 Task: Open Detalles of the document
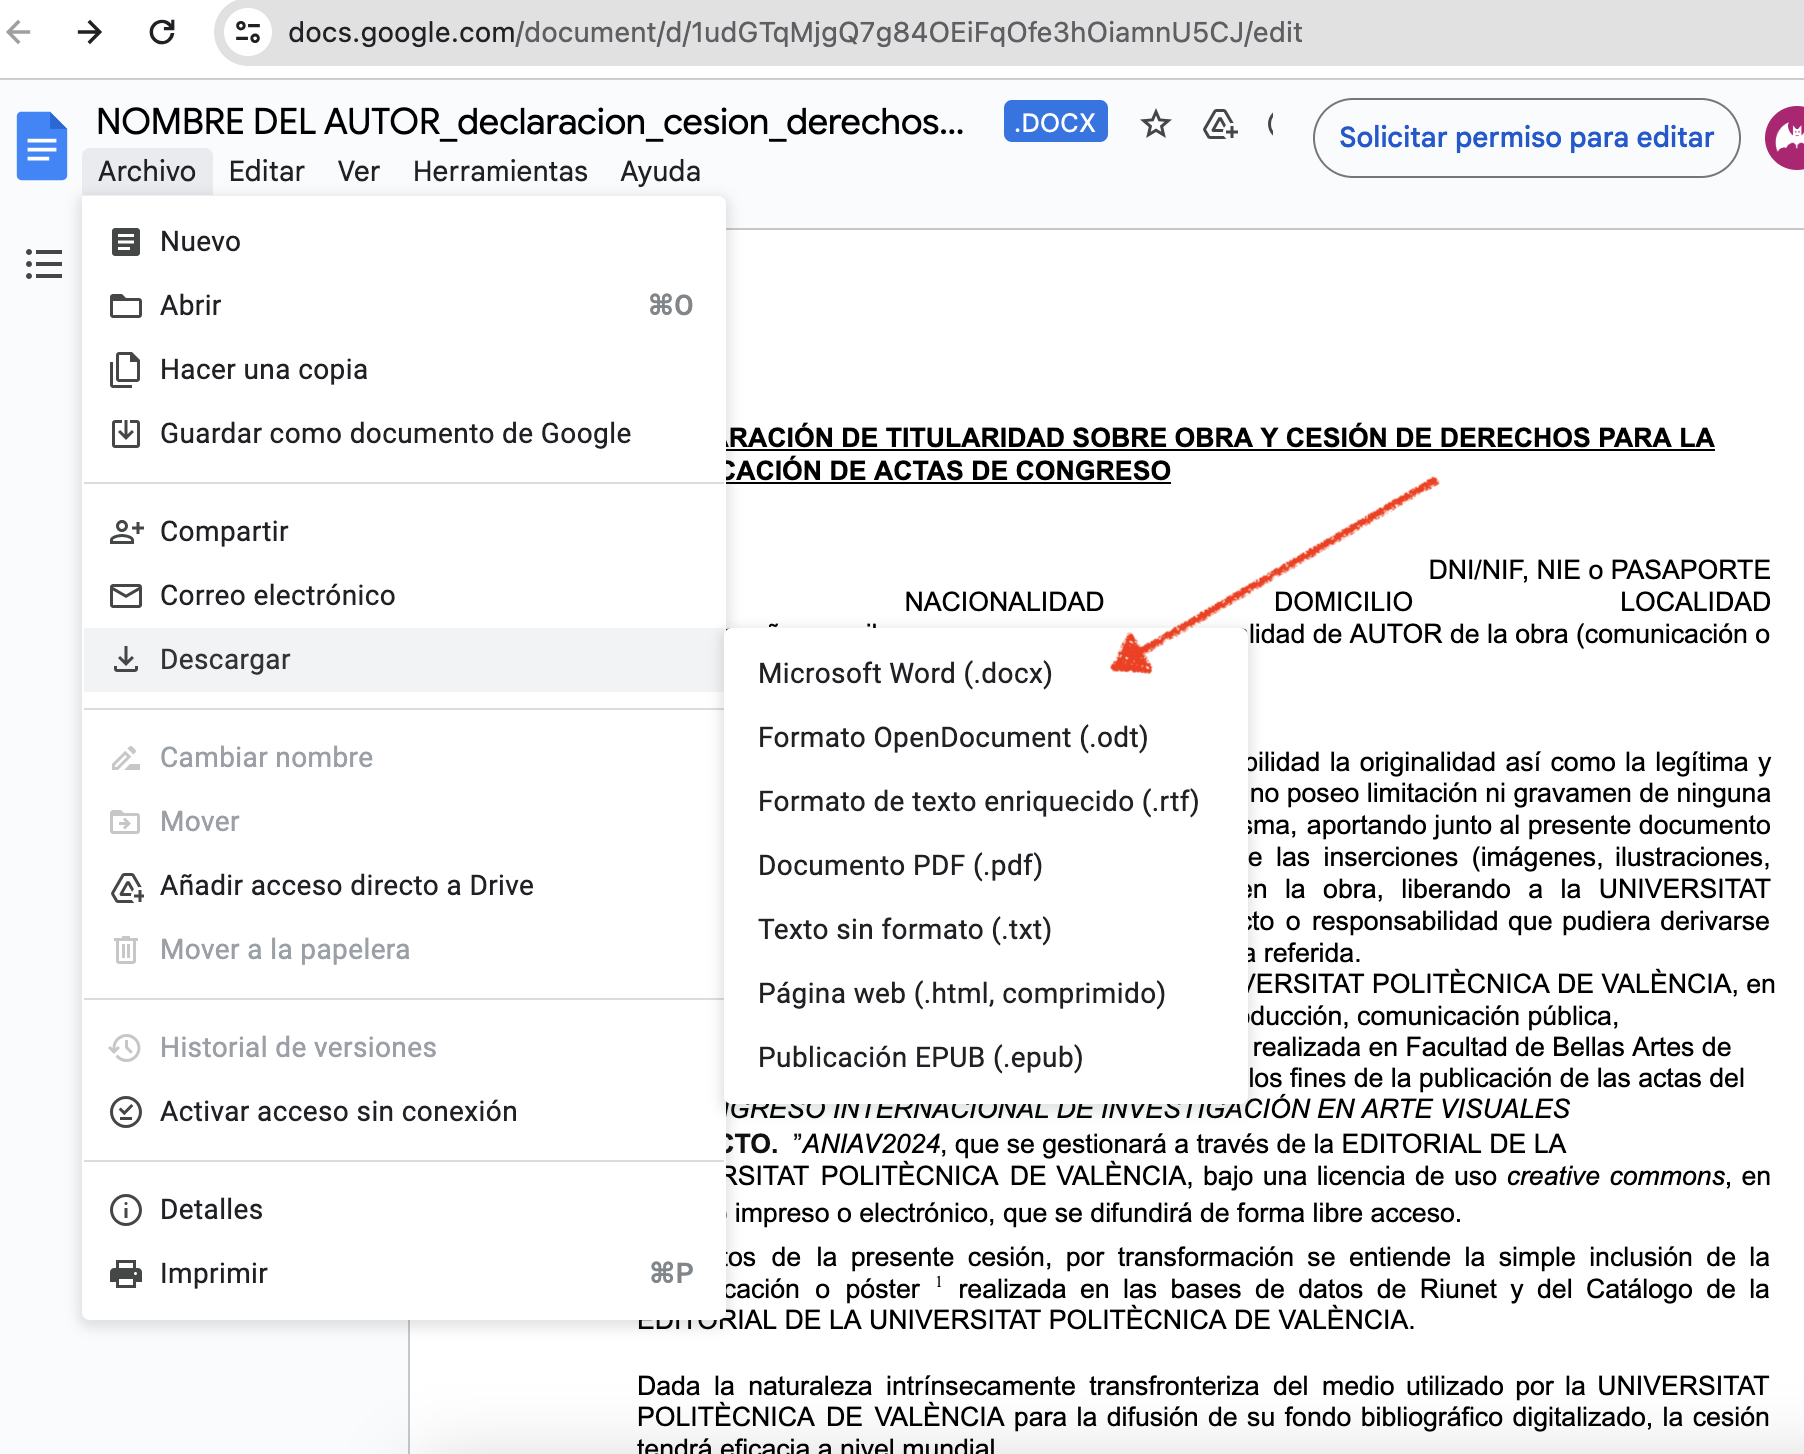tap(404, 1210)
